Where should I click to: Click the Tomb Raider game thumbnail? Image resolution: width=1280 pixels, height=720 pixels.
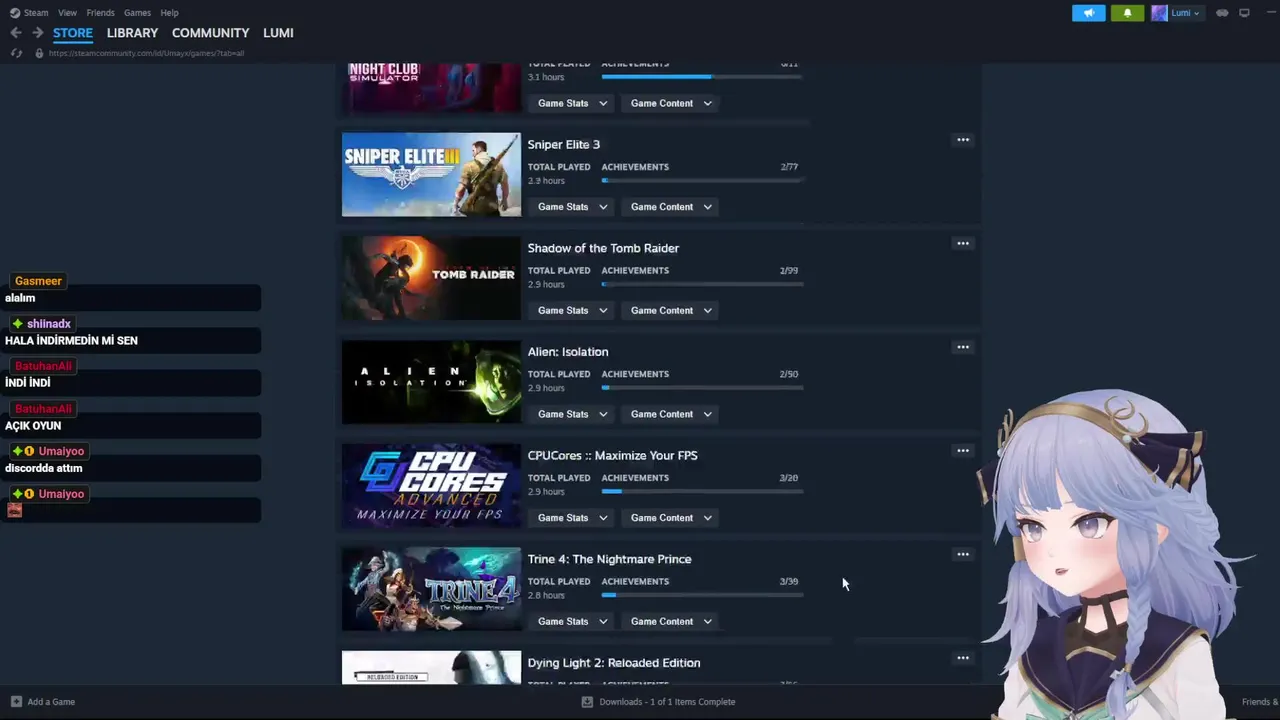point(431,278)
